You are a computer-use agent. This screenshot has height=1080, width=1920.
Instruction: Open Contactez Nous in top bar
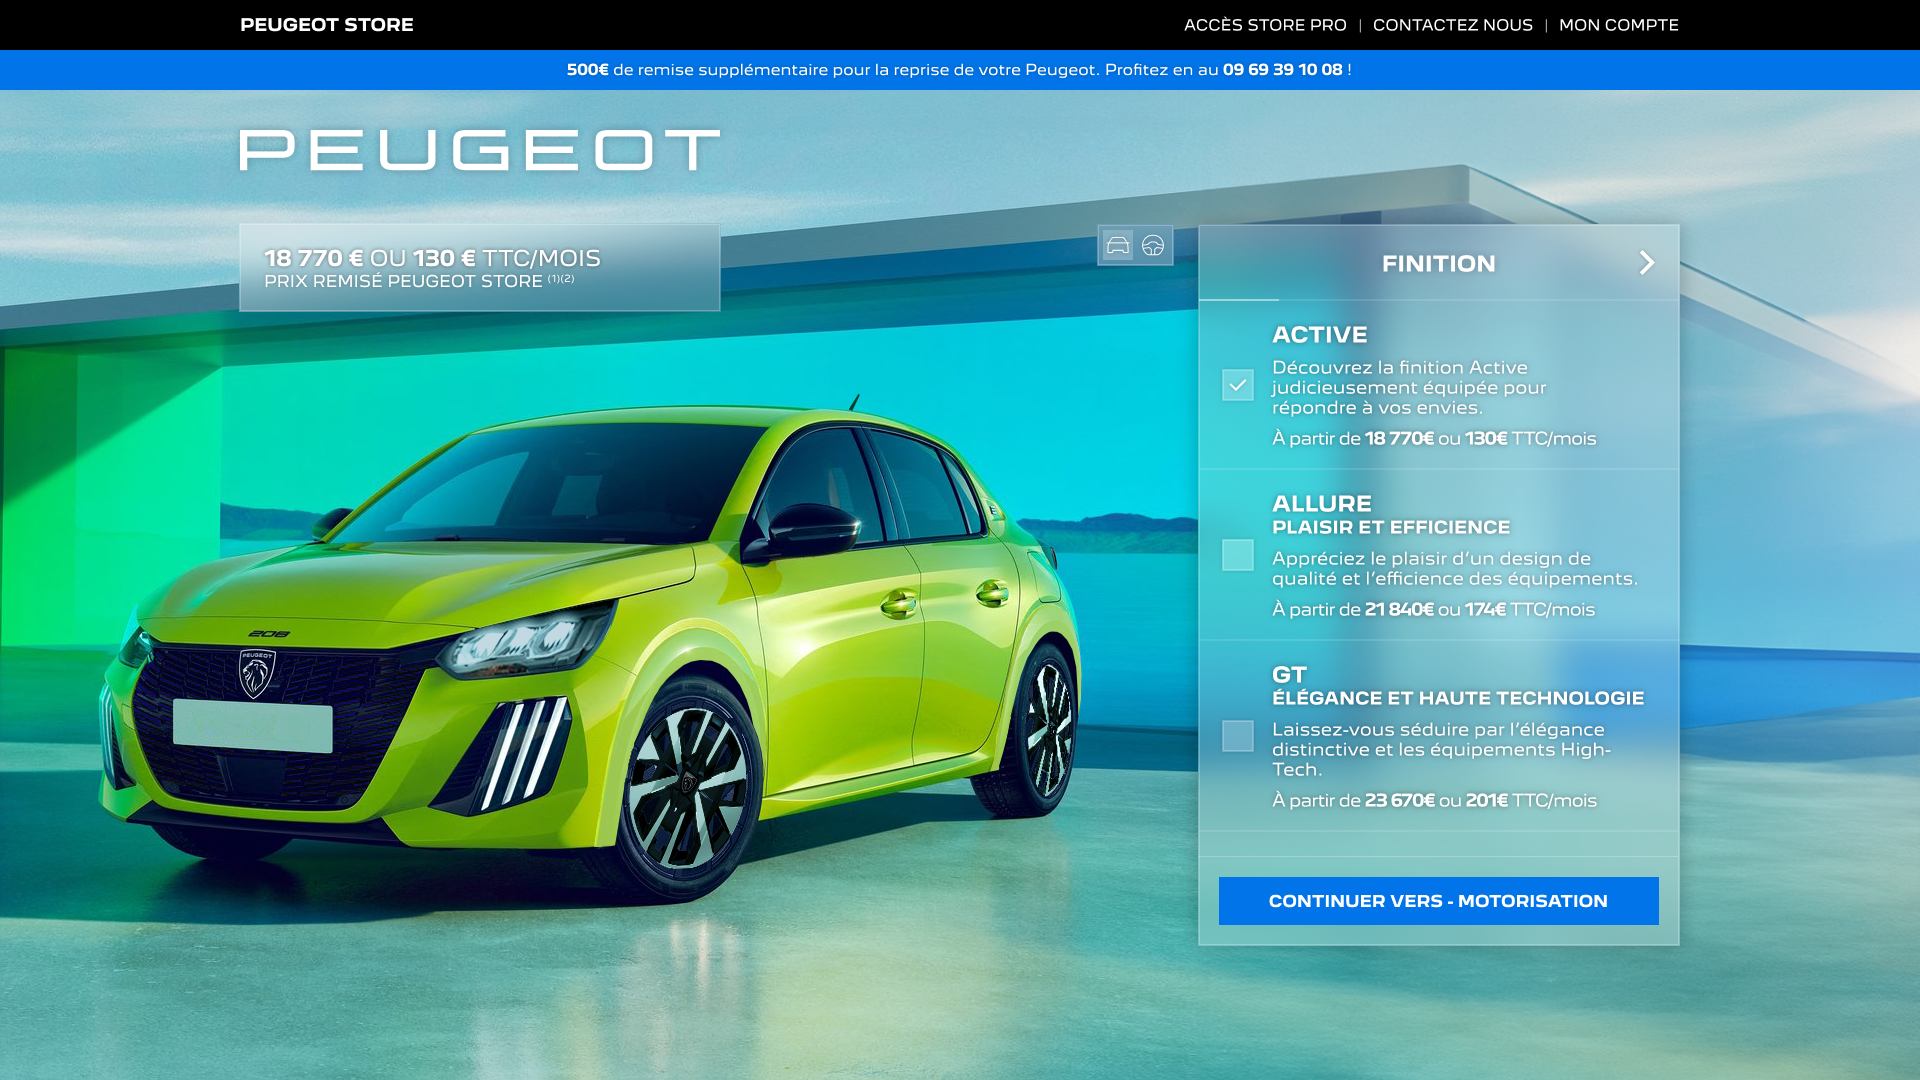pos(1452,25)
